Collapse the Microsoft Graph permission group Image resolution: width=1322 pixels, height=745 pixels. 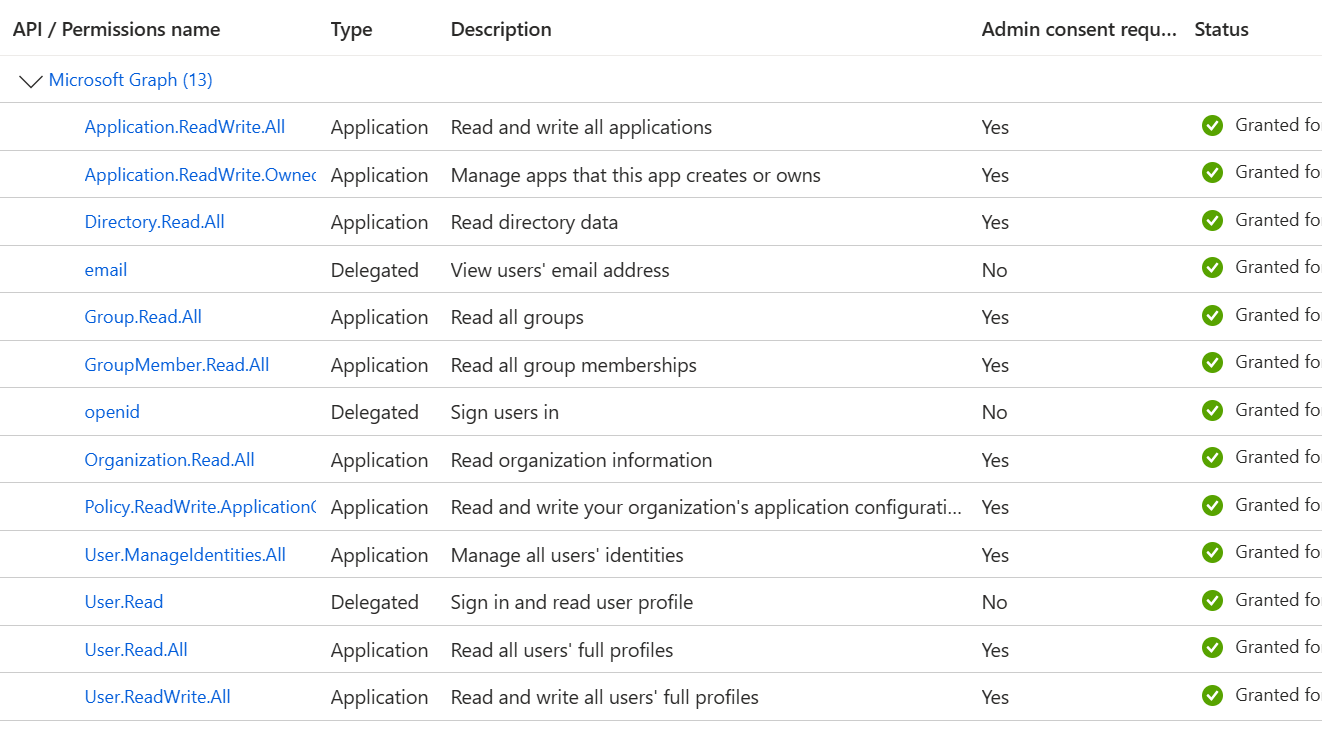pos(30,80)
